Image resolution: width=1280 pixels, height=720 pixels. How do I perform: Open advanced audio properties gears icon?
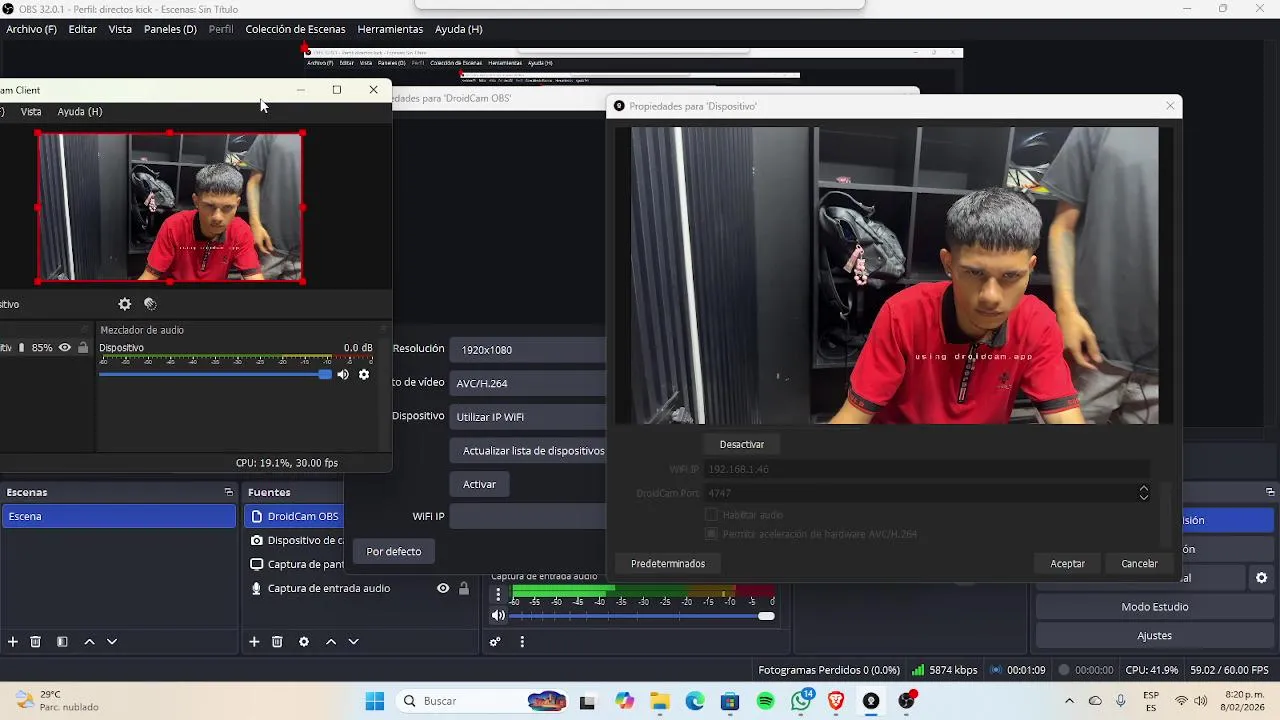click(495, 642)
